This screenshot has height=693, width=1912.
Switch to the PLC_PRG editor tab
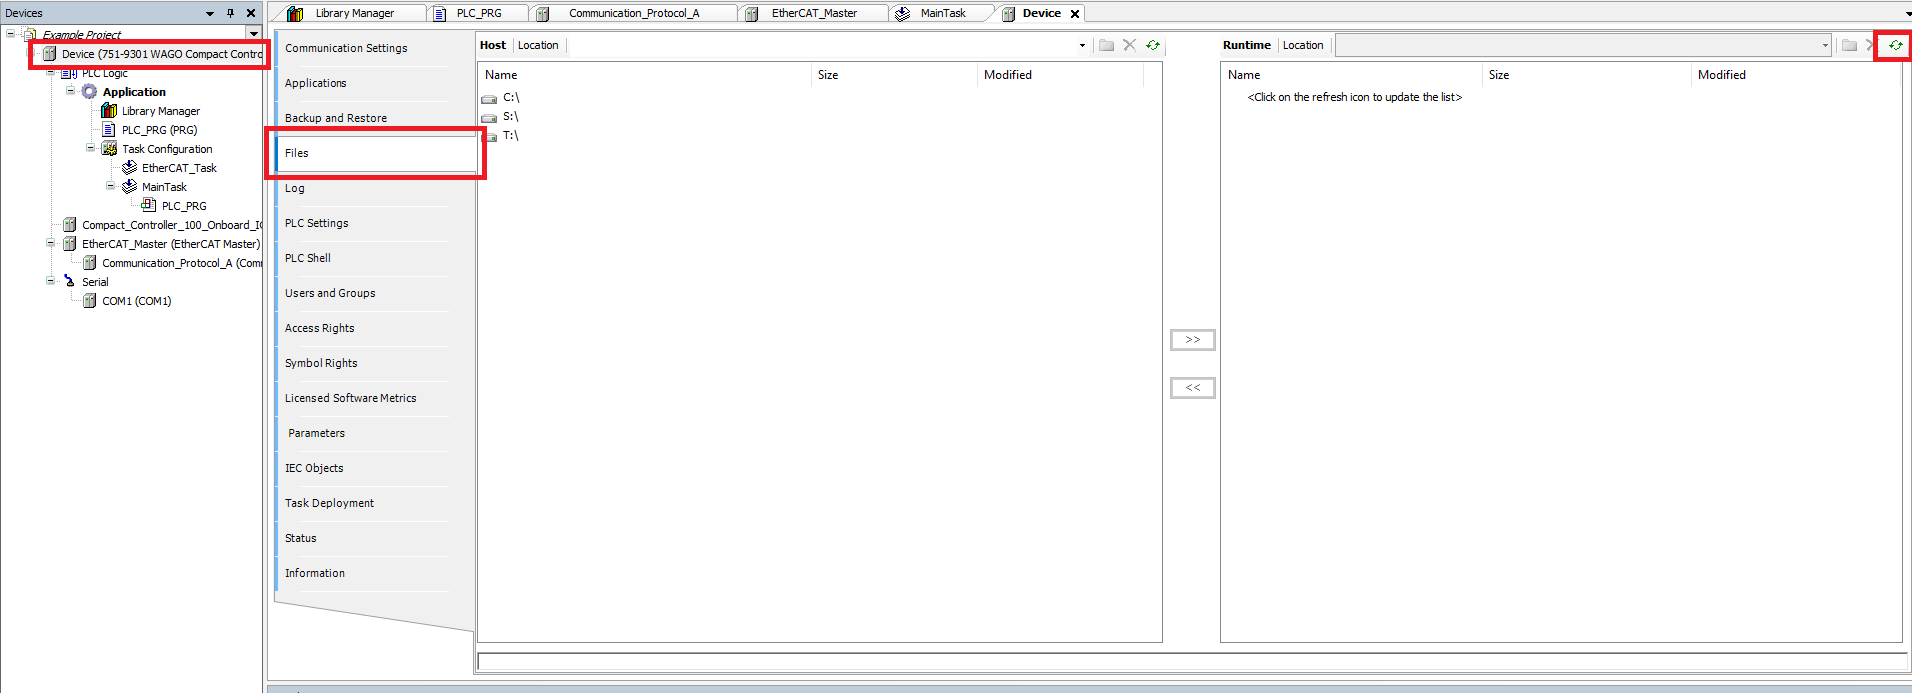click(478, 13)
